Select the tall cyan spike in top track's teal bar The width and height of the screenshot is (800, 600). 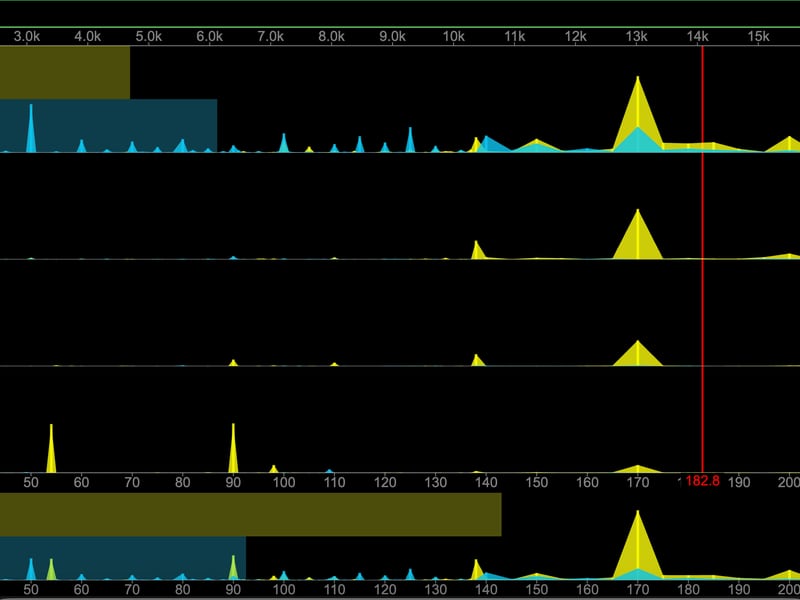point(31,130)
